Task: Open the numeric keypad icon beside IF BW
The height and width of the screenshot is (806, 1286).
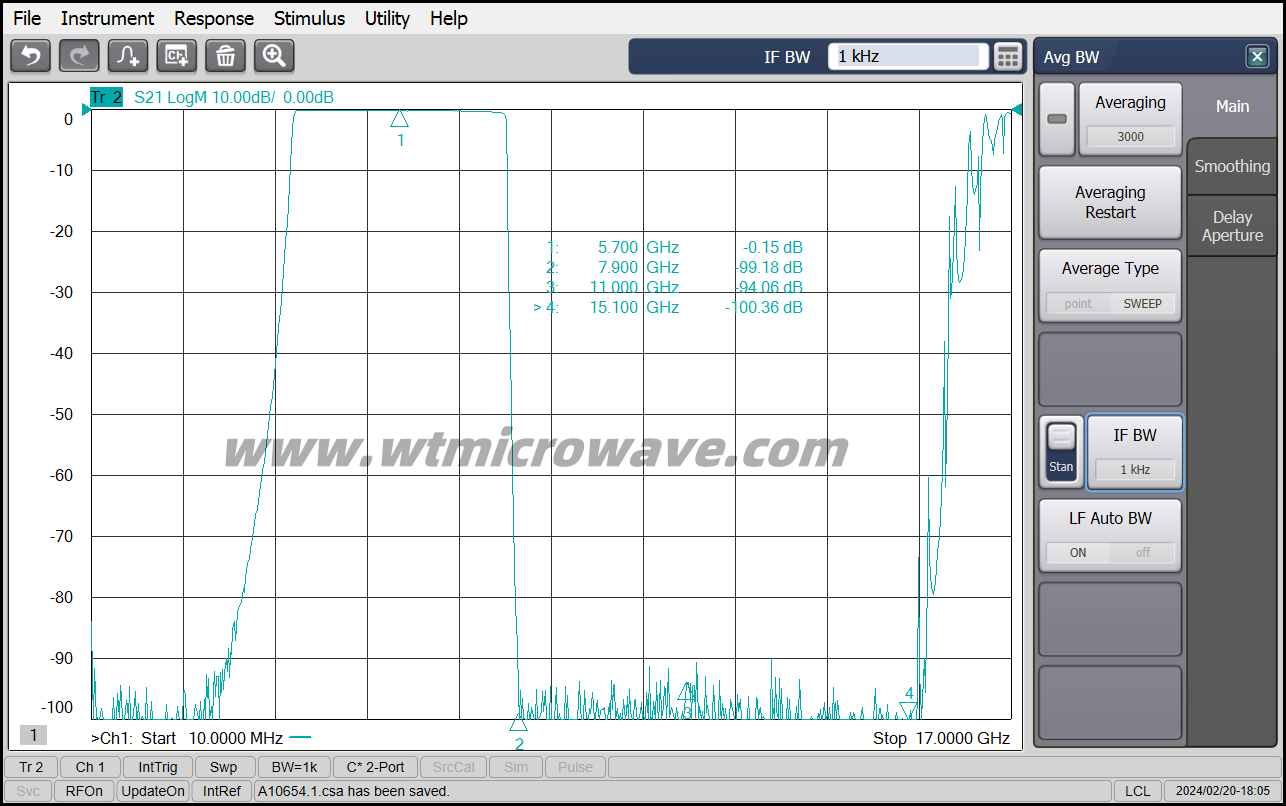Action: (1008, 57)
